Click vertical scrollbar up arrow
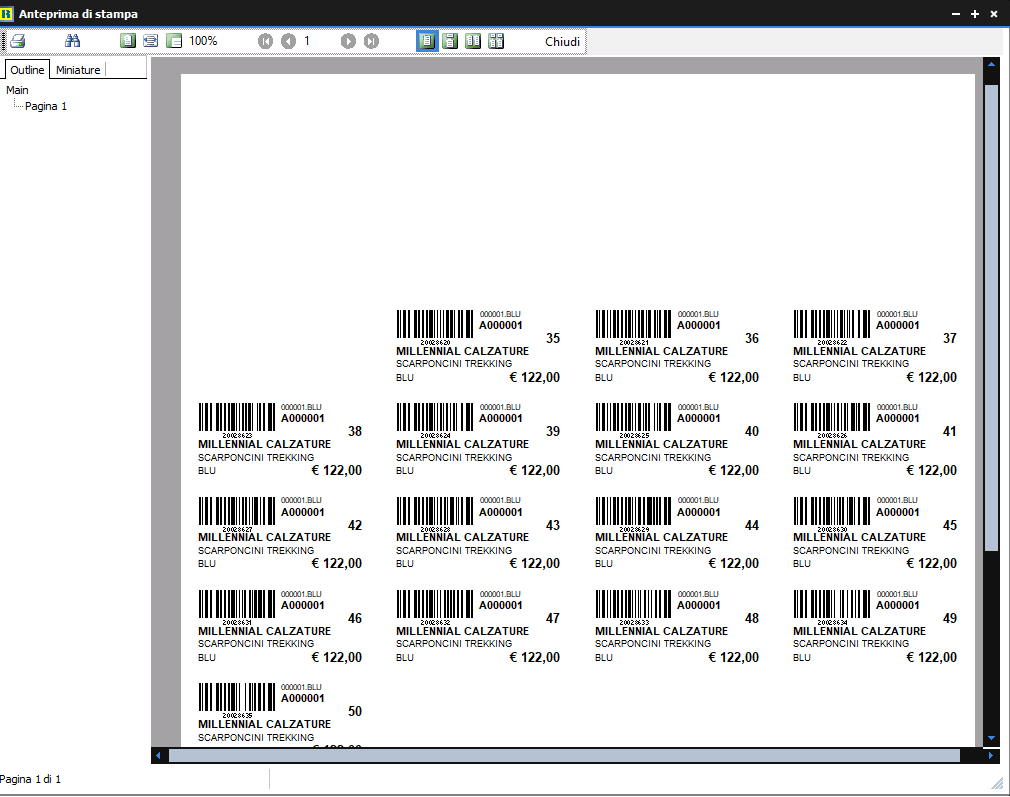Viewport: 1010px width, 797px height. 991,64
